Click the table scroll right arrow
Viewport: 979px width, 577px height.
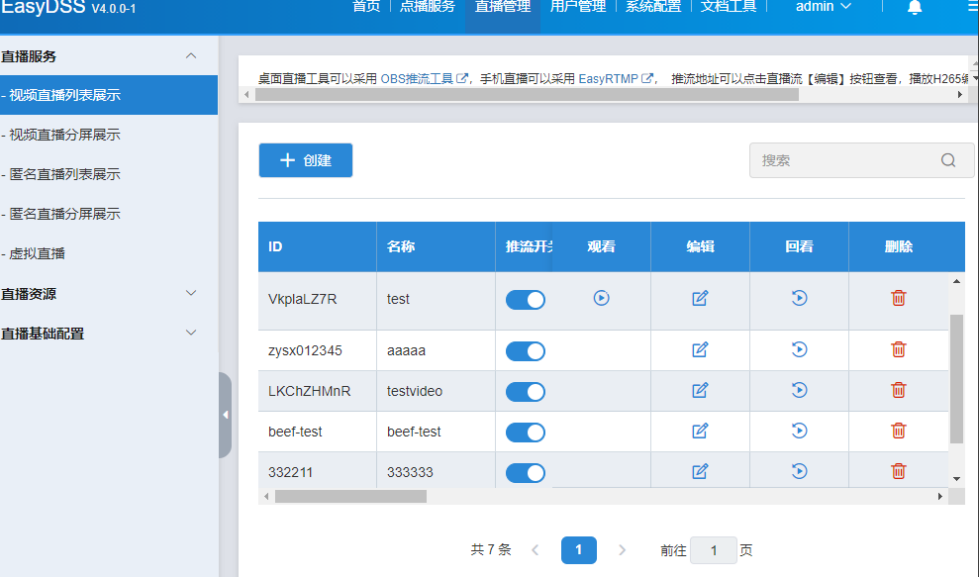[x=940, y=496]
